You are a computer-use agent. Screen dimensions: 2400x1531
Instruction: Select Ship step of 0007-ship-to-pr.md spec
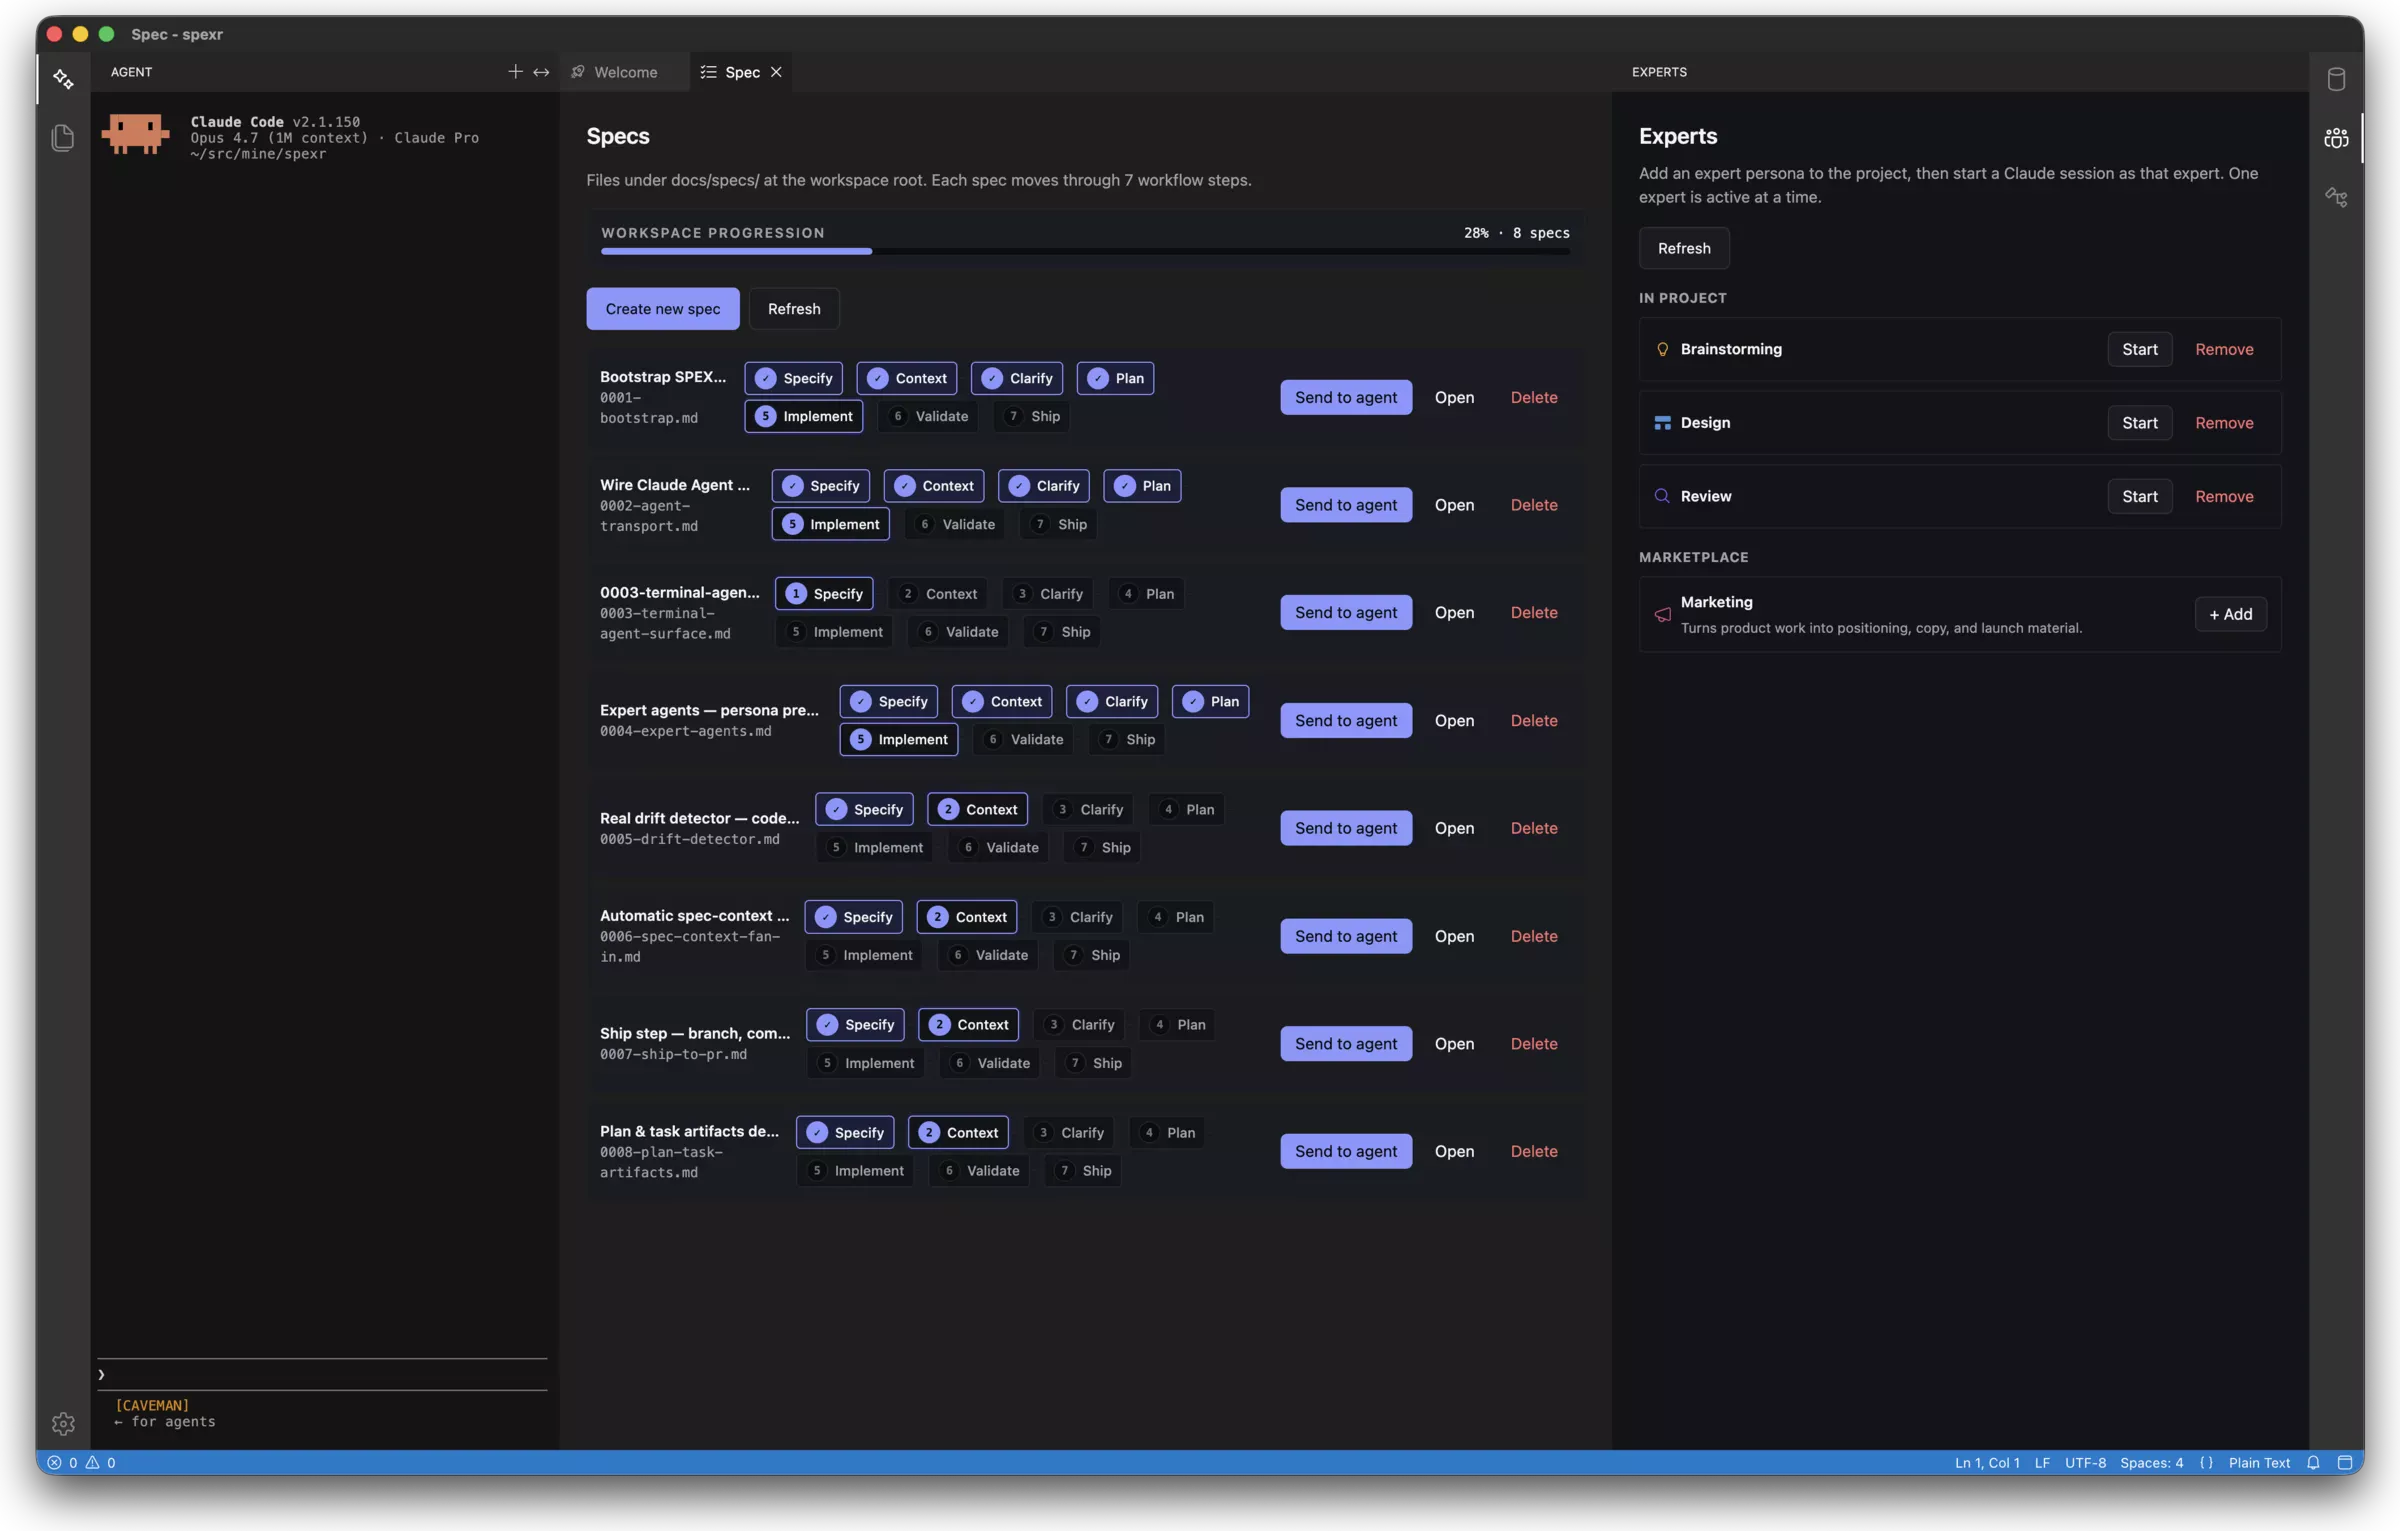[1094, 1063]
